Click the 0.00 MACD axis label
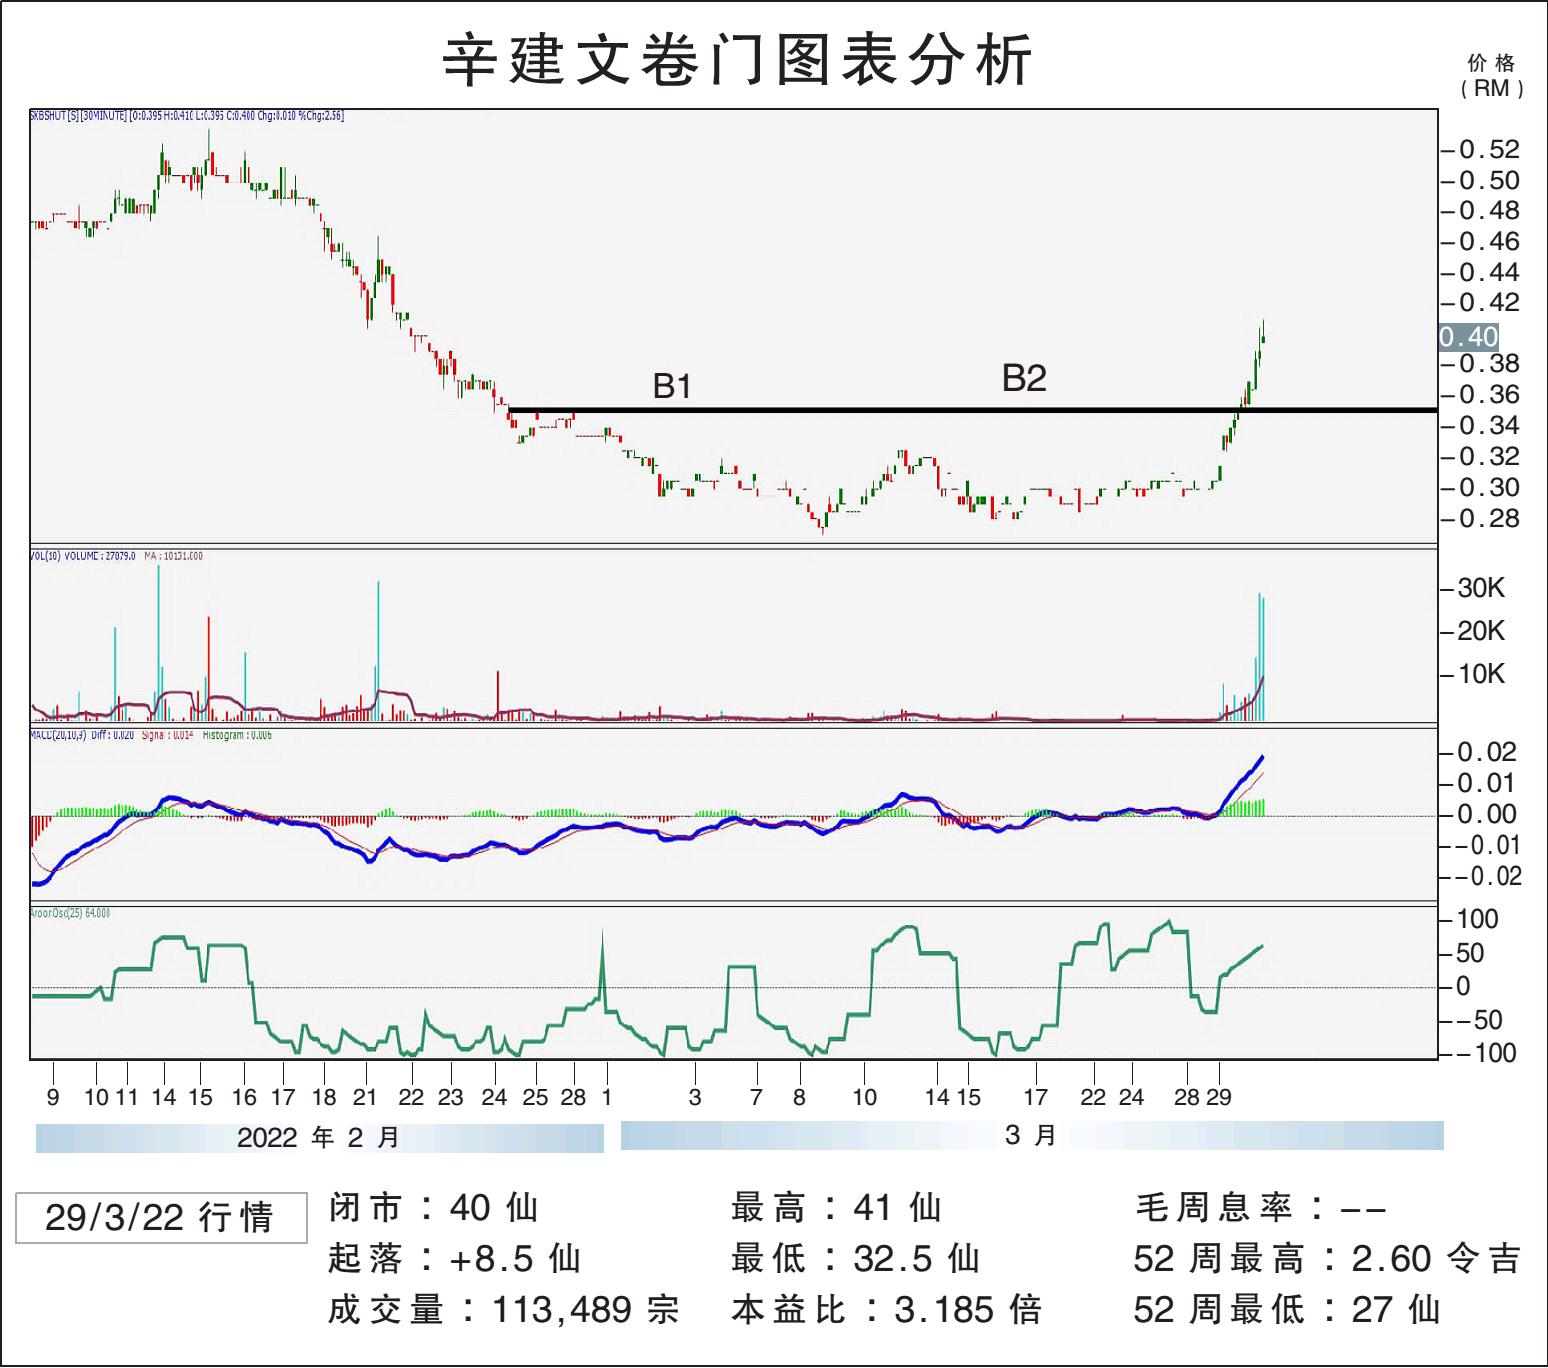Viewport: 1548px width, 1368px height. 1487,815
